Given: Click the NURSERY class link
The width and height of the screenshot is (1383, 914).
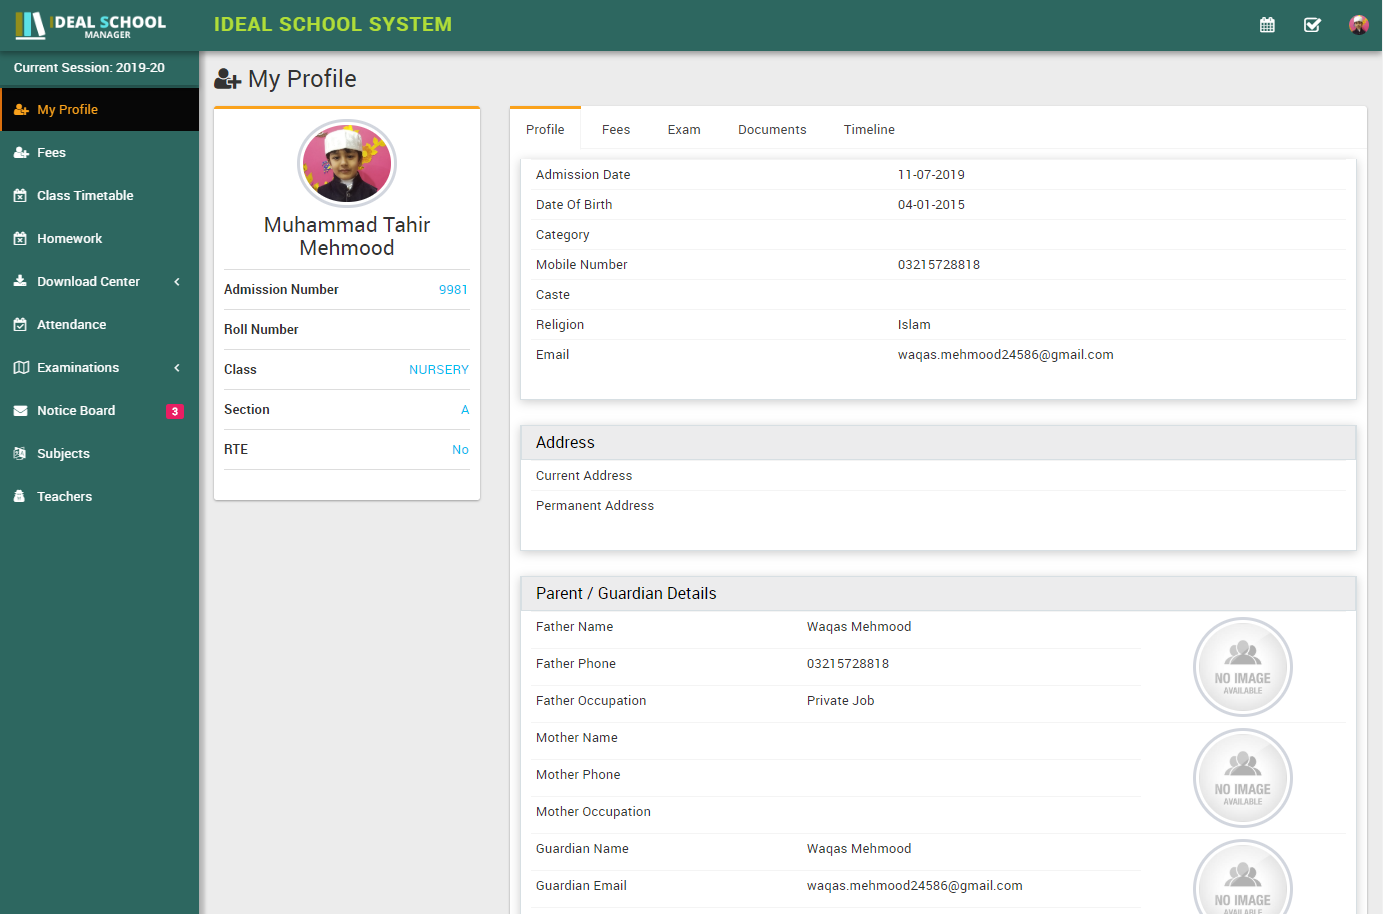Looking at the screenshot, I should (439, 370).
